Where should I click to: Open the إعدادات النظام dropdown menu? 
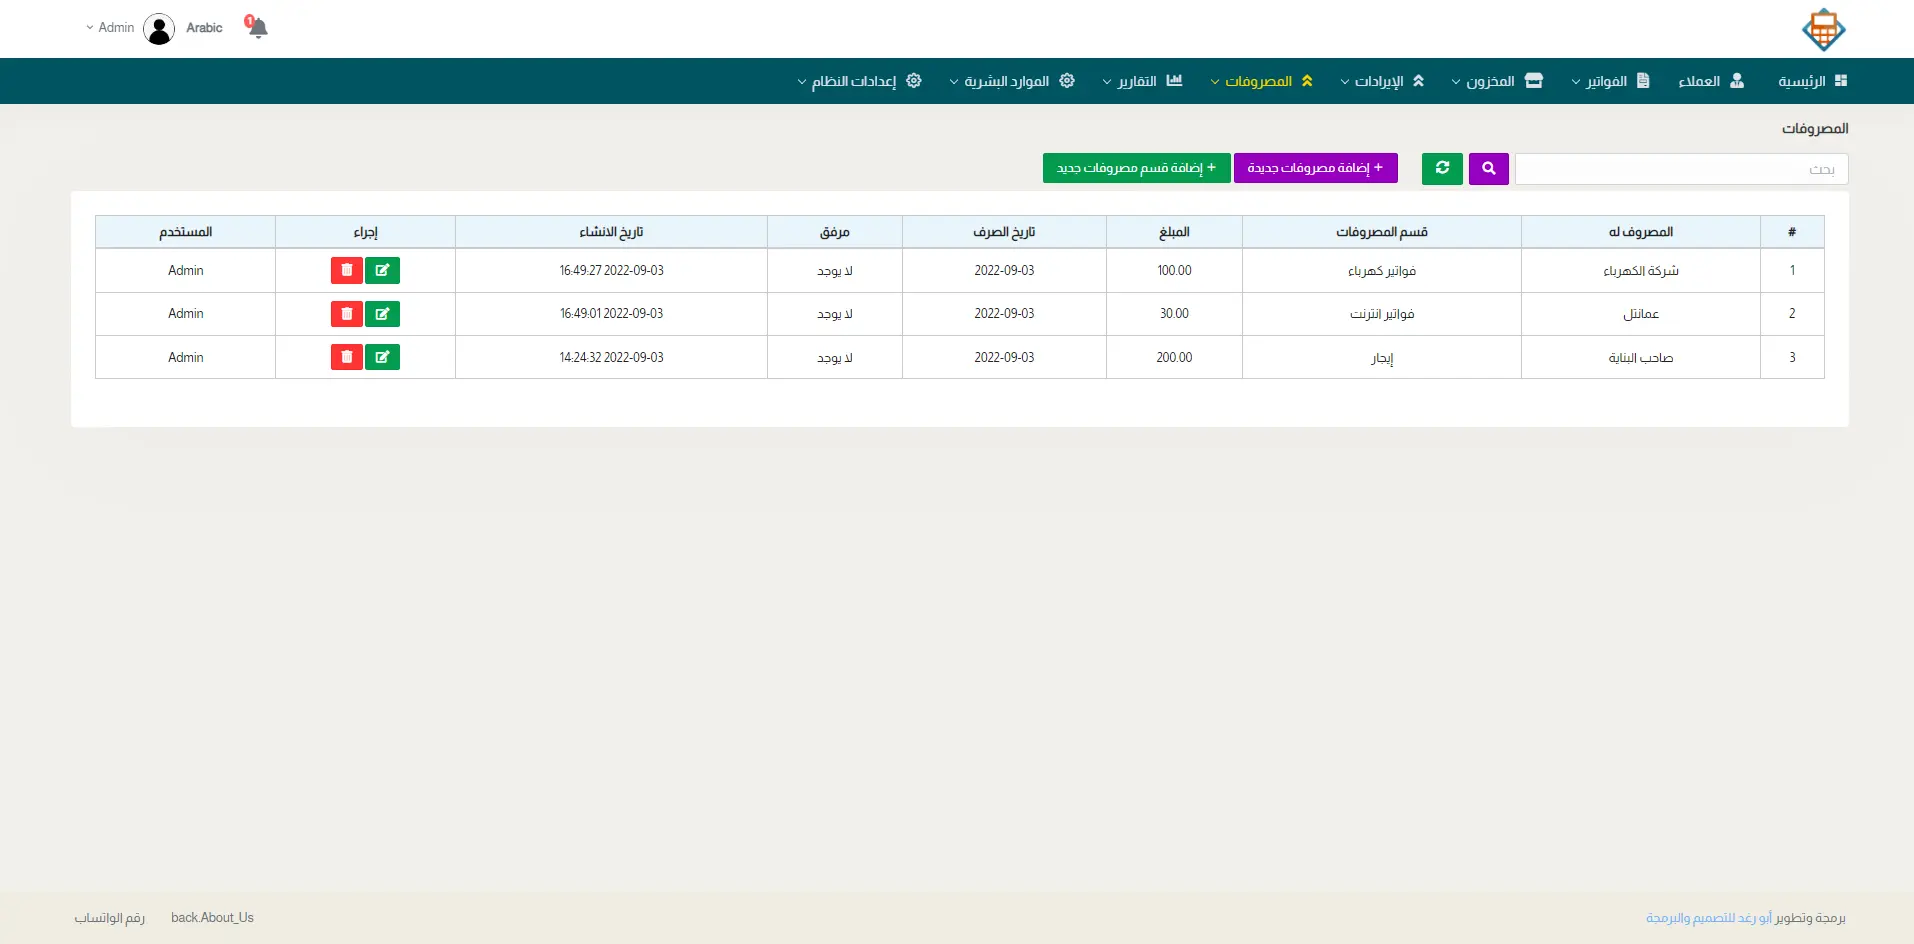point(859,81)
